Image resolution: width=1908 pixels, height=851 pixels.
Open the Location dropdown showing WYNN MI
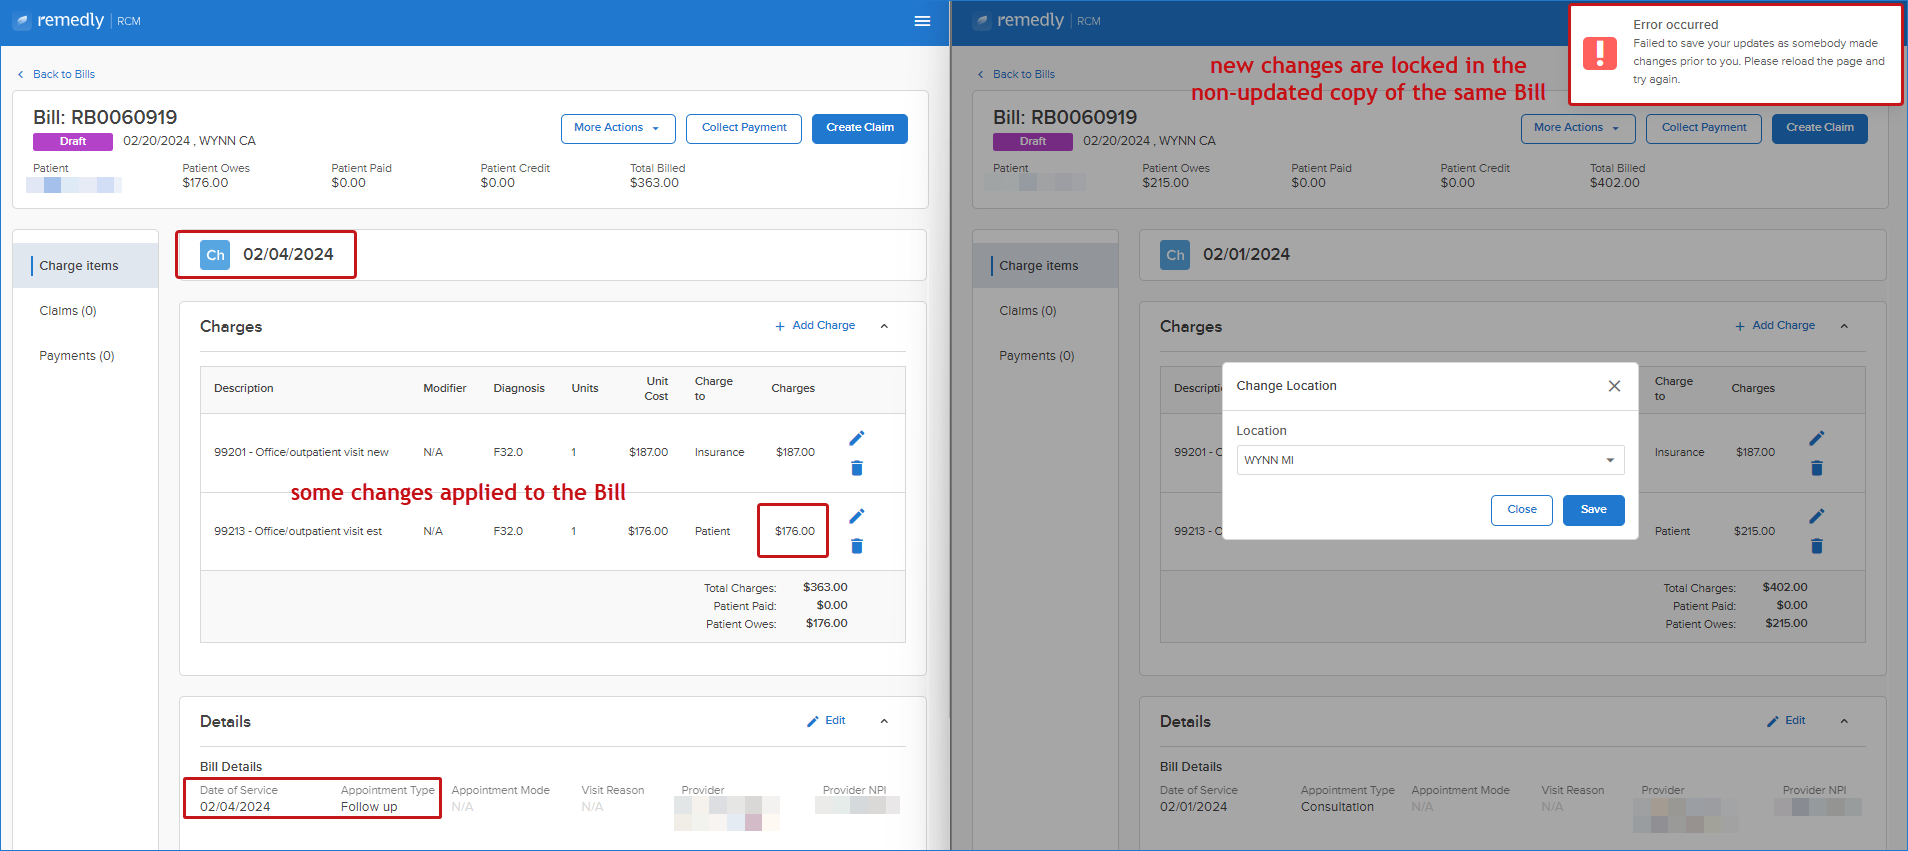tap(1430, 460)
